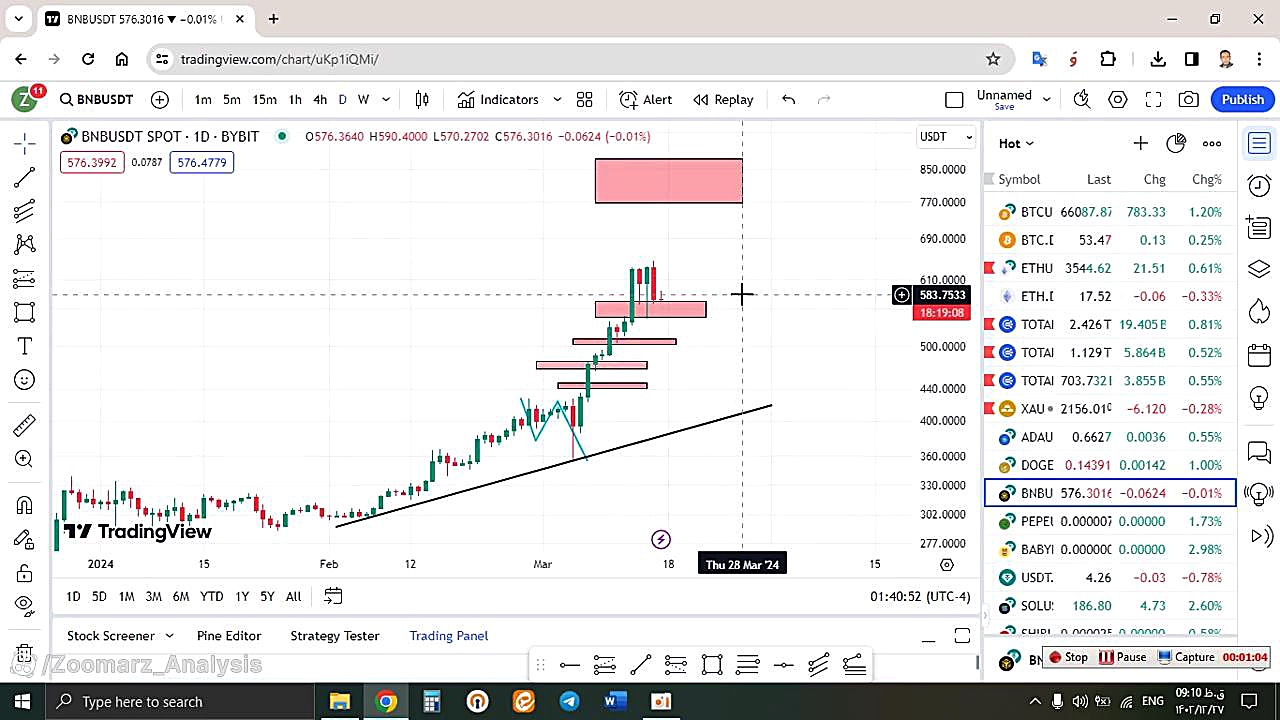Open the layout setup square icon

coord(954,99)
